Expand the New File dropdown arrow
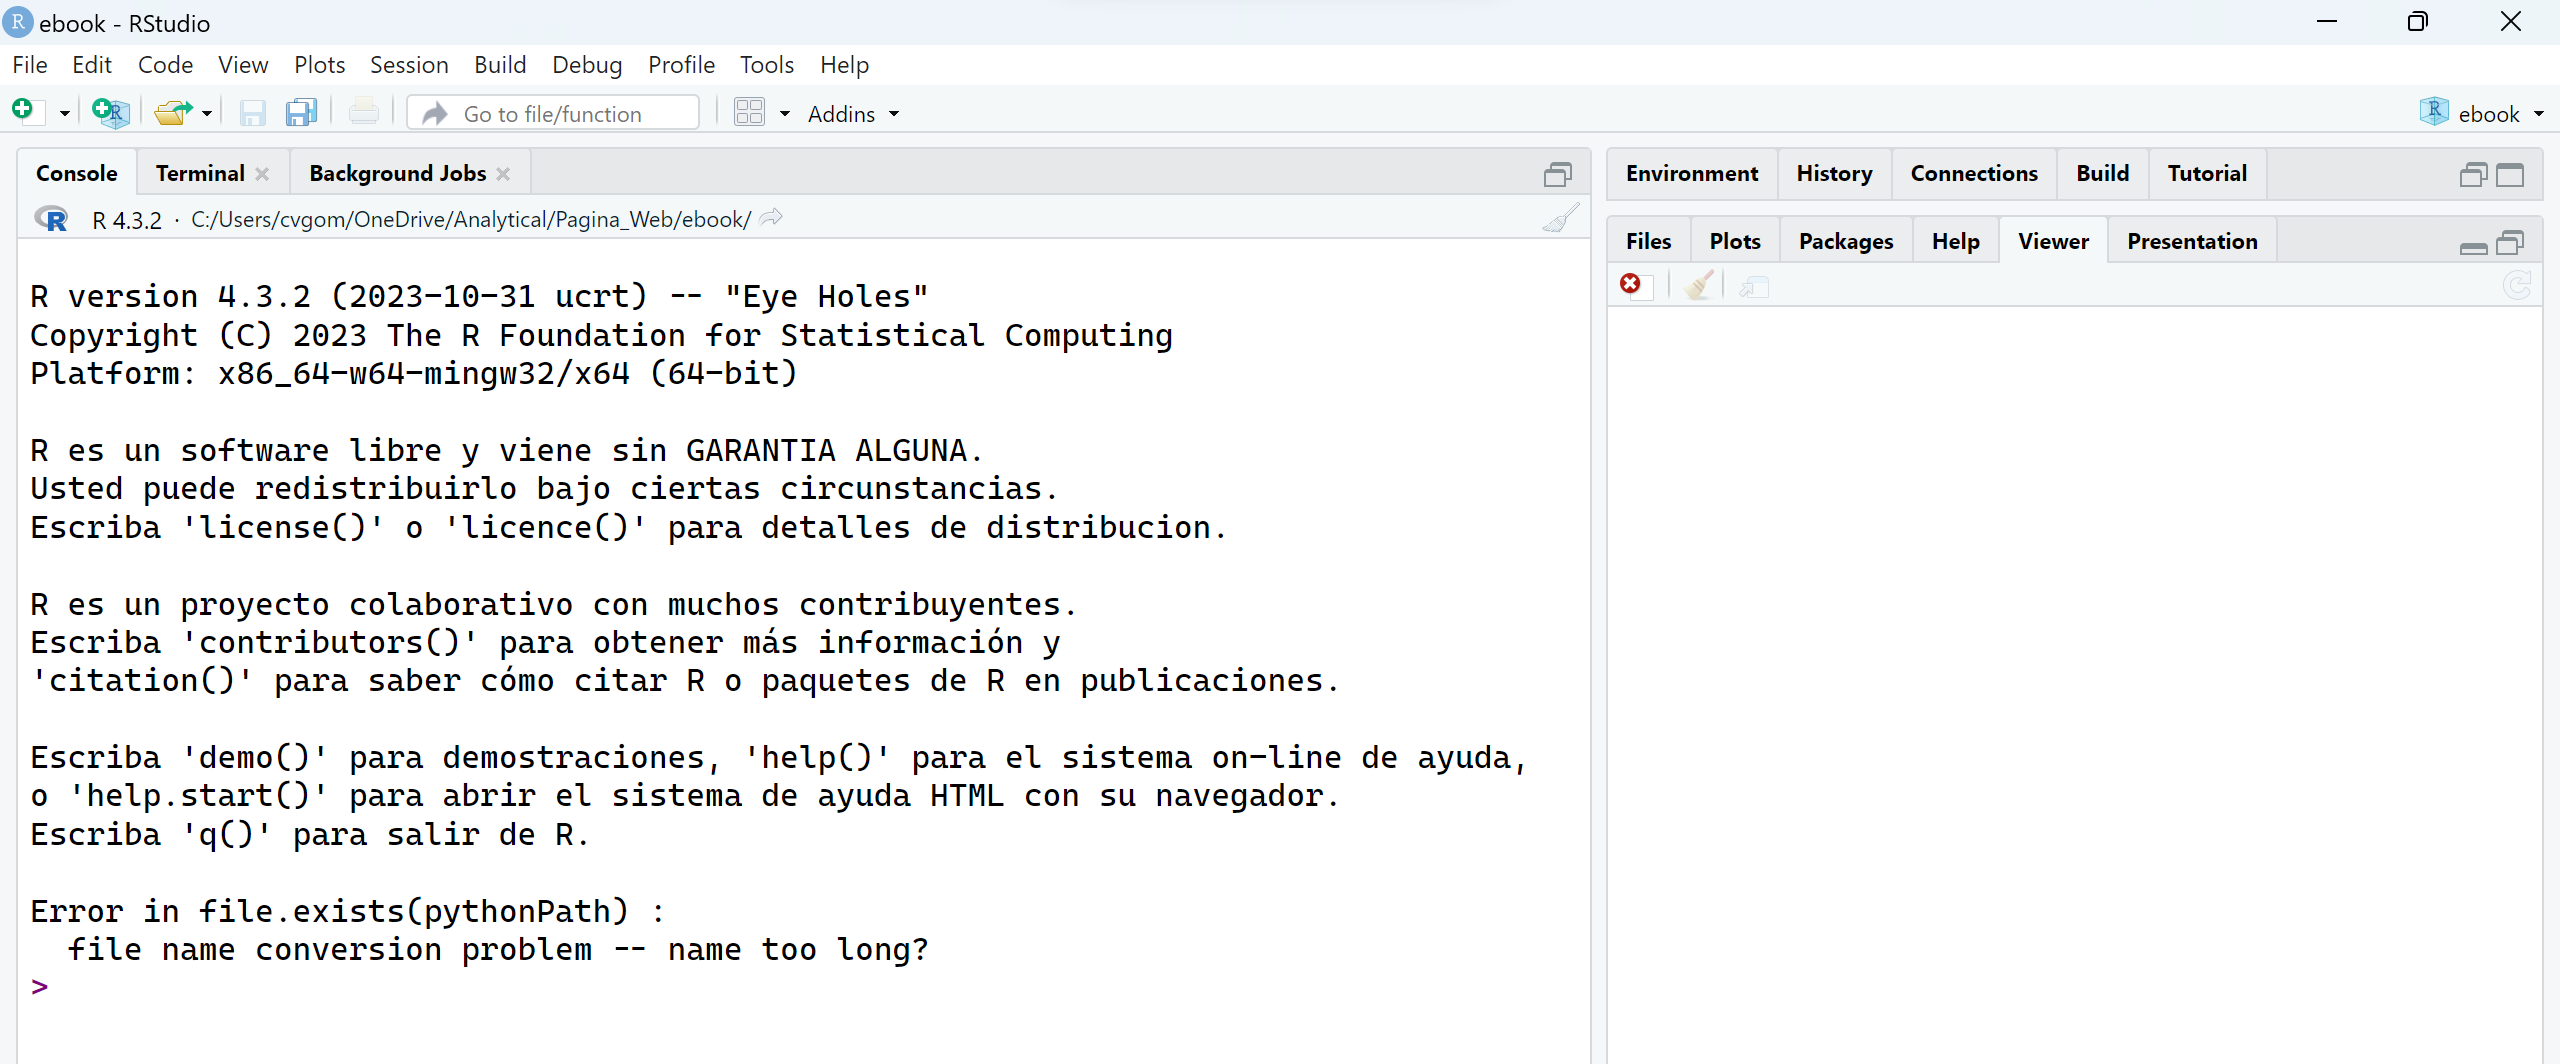 (64, 114)
